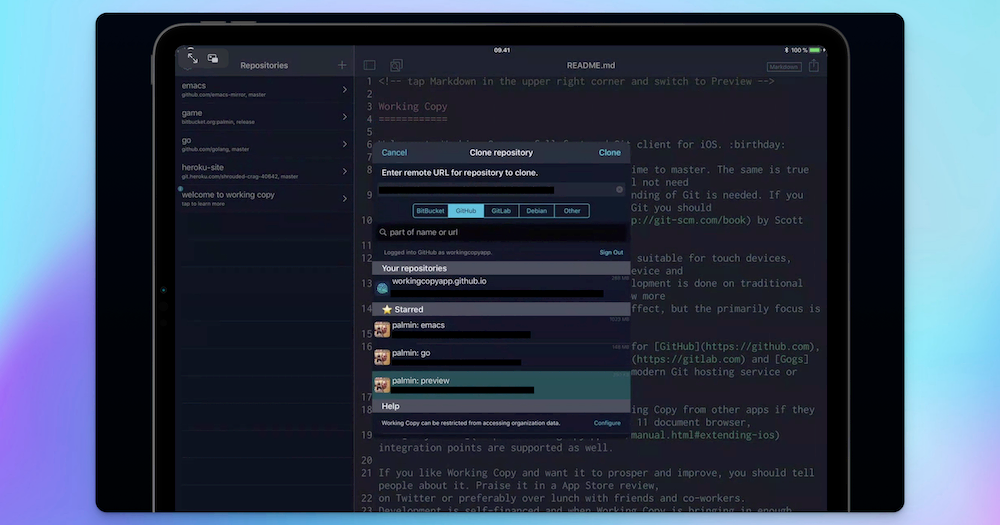Open the emacs repository row
The image size is (1000, 525).
265,90
